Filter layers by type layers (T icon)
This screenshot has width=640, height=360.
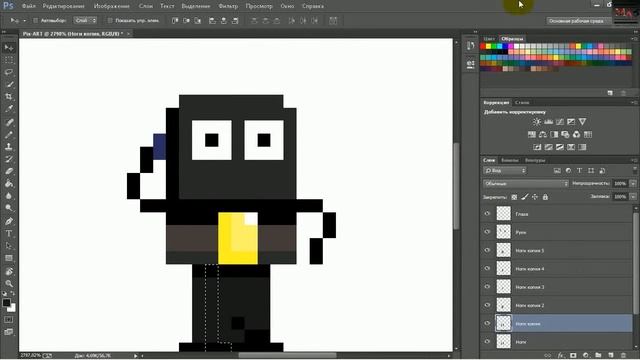click(579, 171)
